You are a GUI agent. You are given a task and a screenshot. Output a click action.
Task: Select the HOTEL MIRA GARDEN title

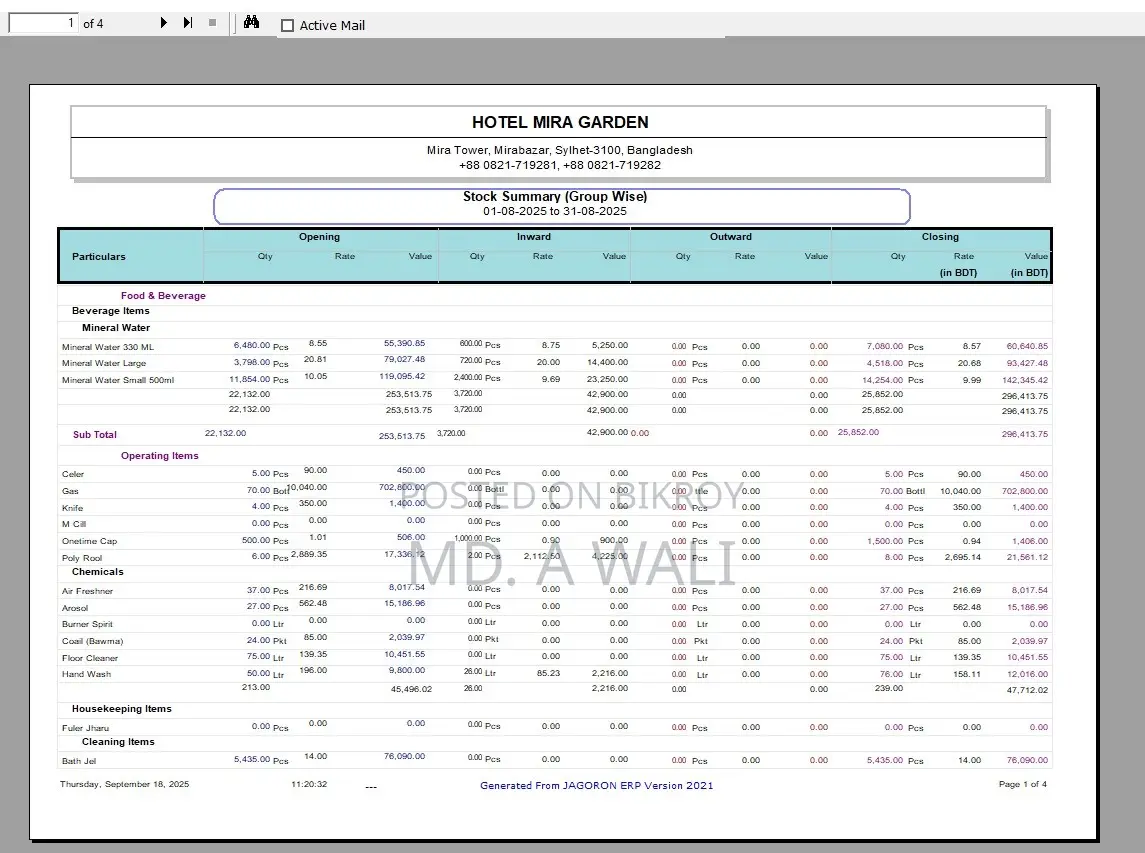point(560,122)
